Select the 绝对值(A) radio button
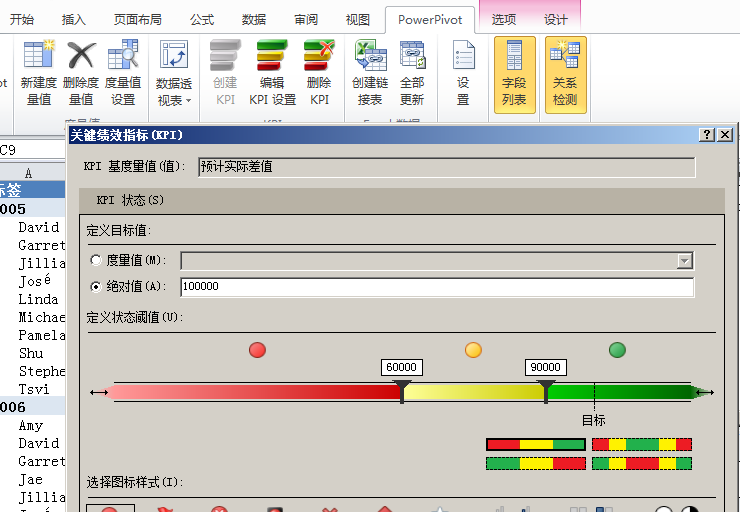 click(x=96, y=286)
